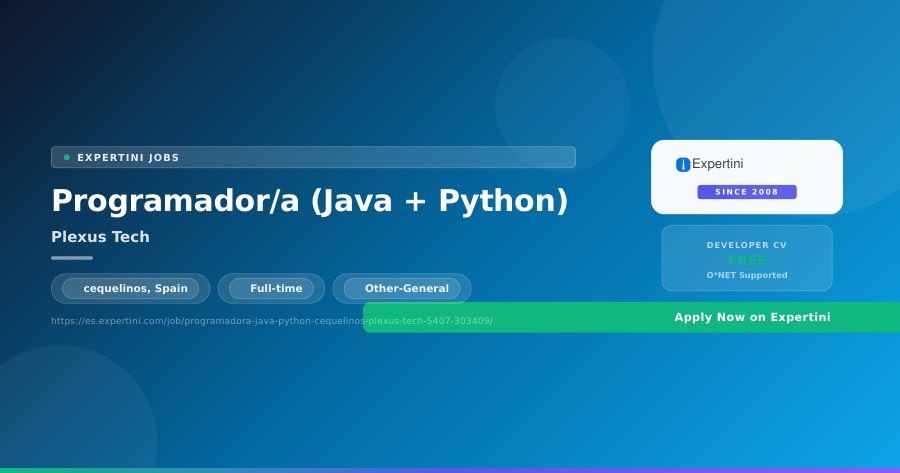Click the SINCE 2008 badge
900x473 pixels.
[747, 192]
